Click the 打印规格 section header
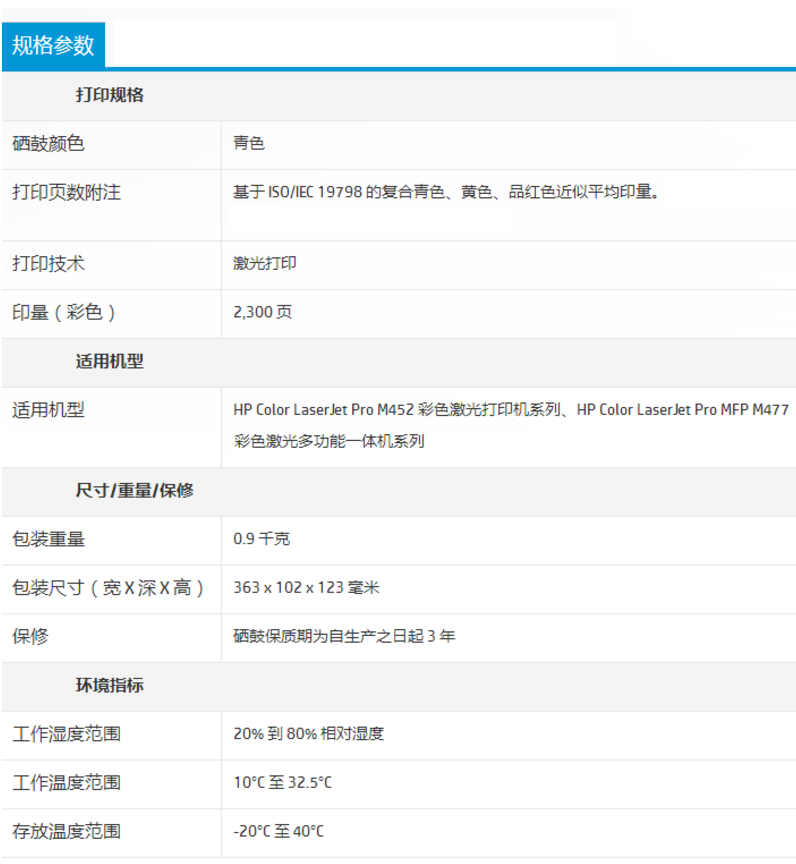This screenshot has width=796, height=864. tap(110, 95)
